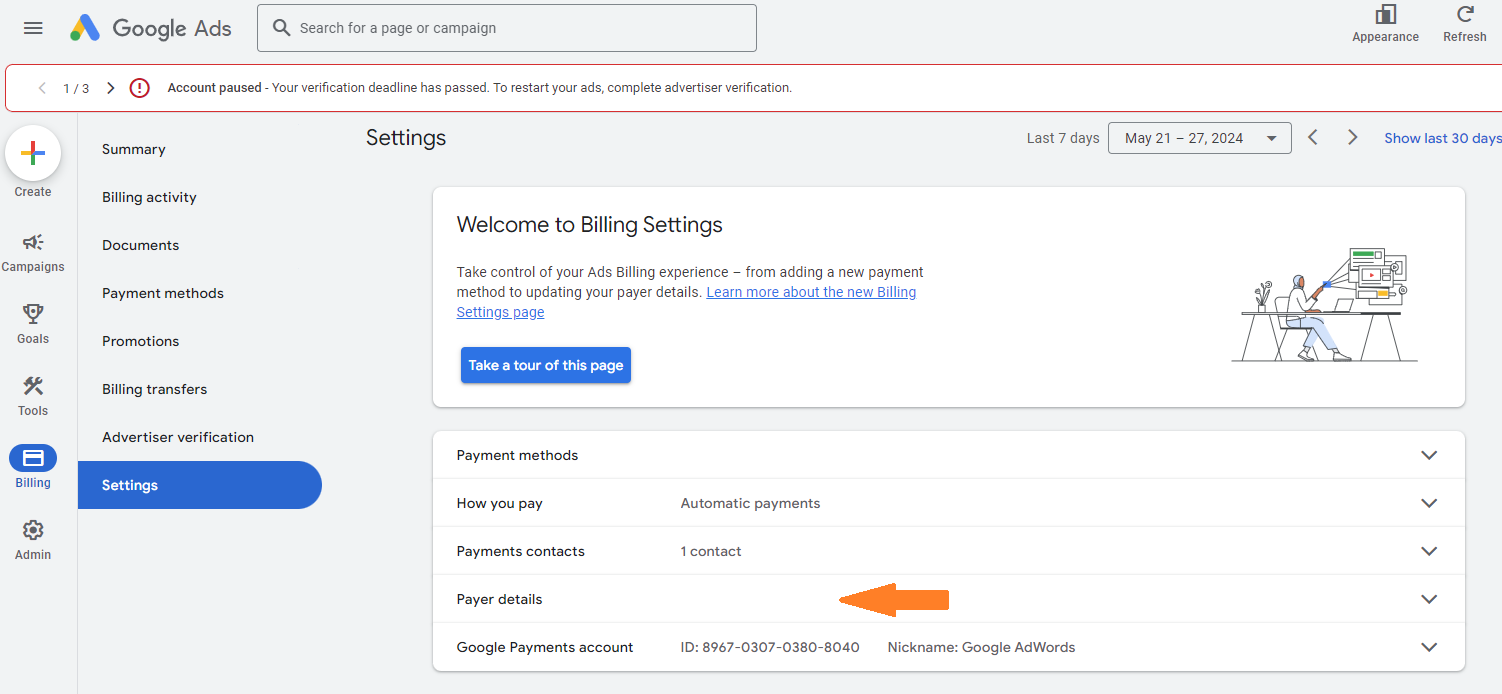Click the Google Ads logo
Image resolution: width=1502 pixels, height=694 pixels.
pos(151,28)
